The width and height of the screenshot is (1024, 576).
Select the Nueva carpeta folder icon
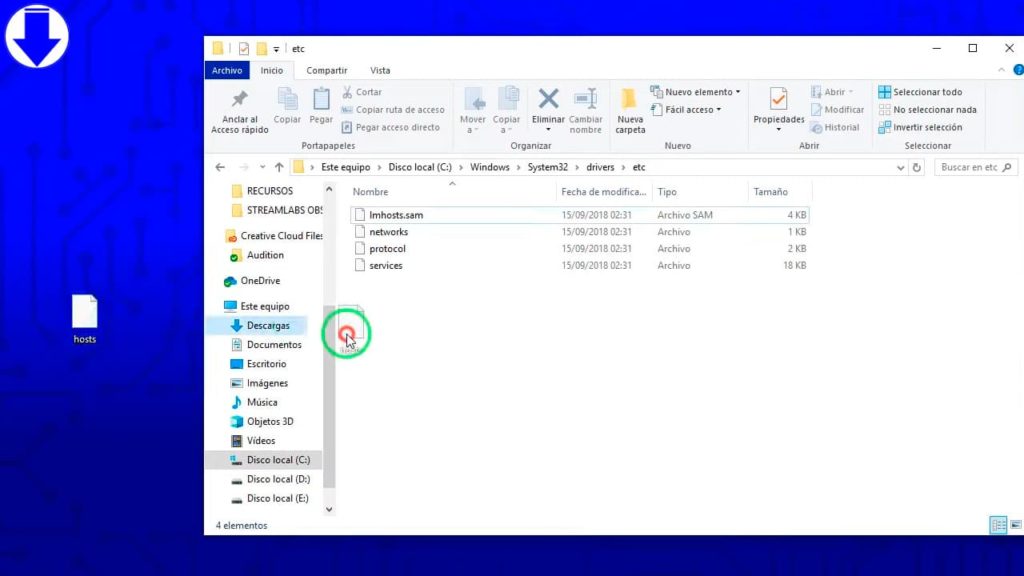pyautogui.click(x=629, y=99)
